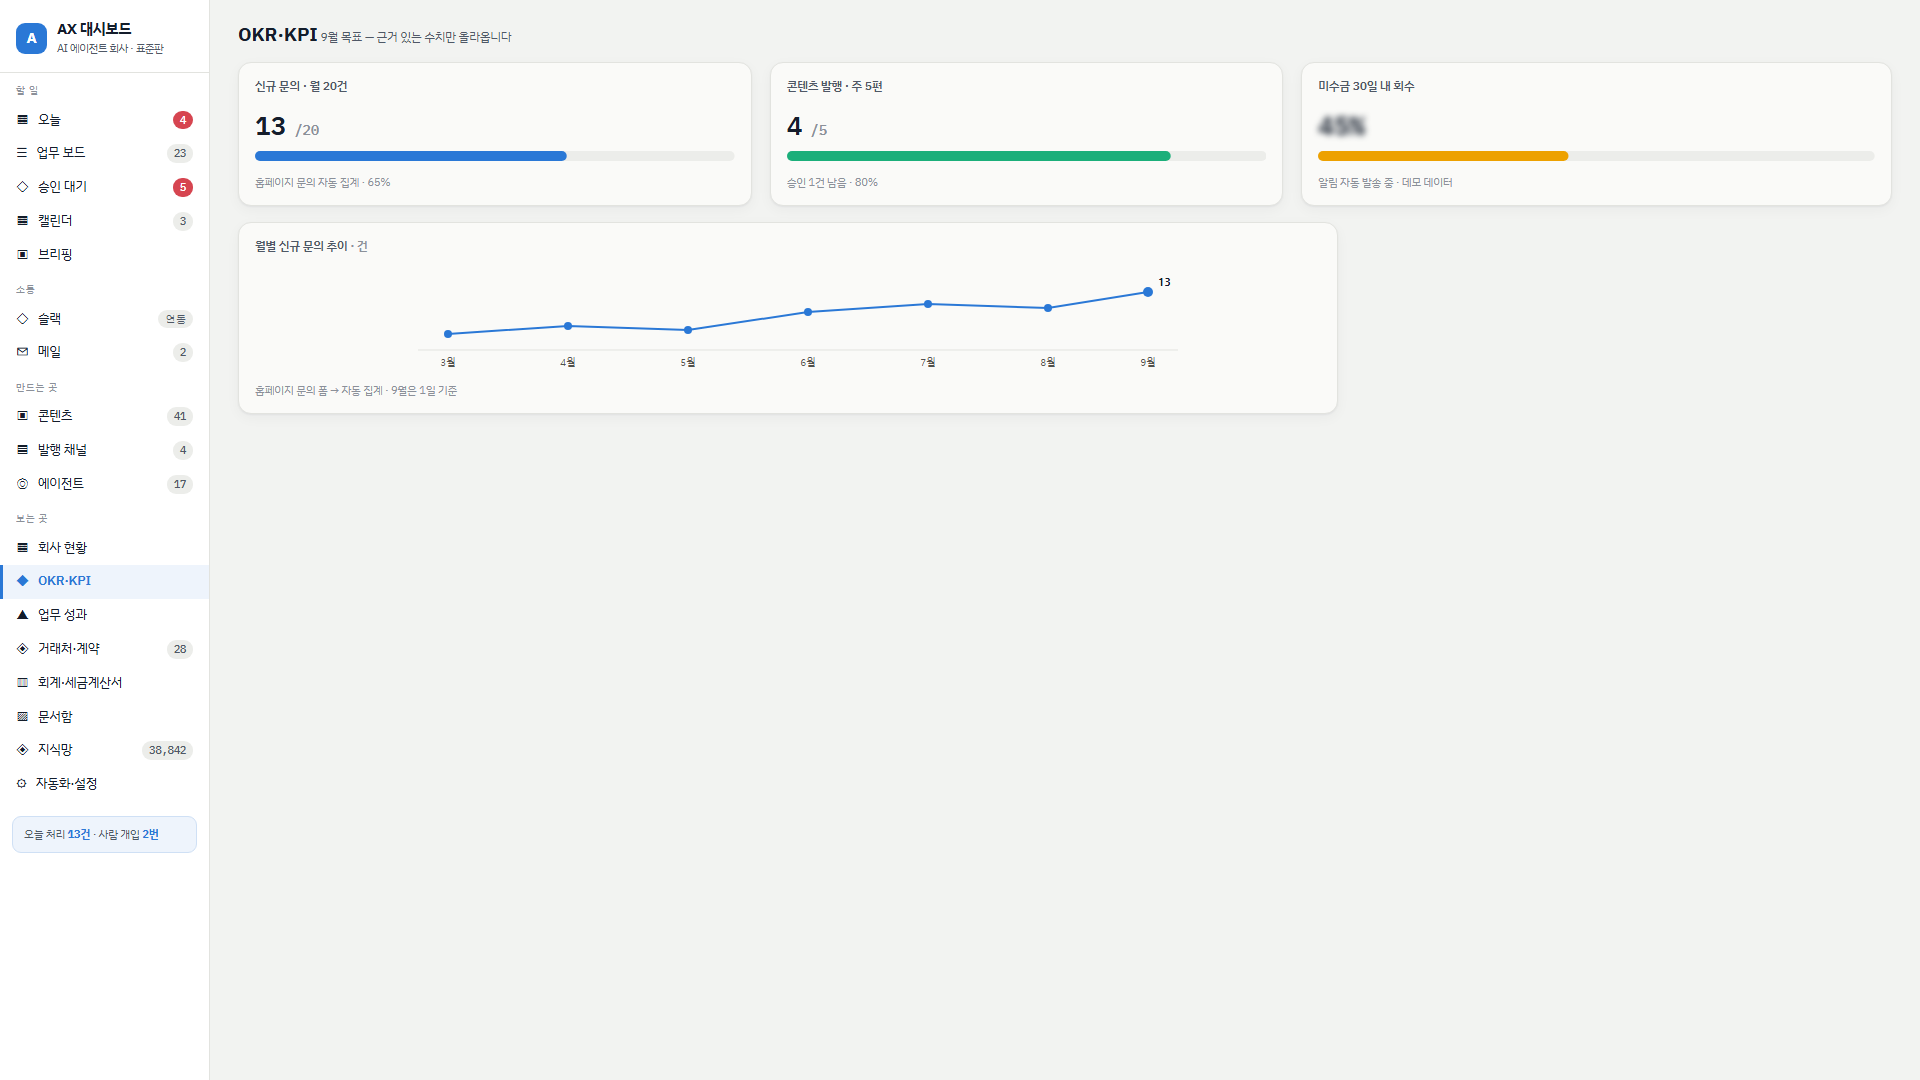The image size is (1920, 1080).
Task: Select the 9월 data point on chart
Action: pos(1148,292)
